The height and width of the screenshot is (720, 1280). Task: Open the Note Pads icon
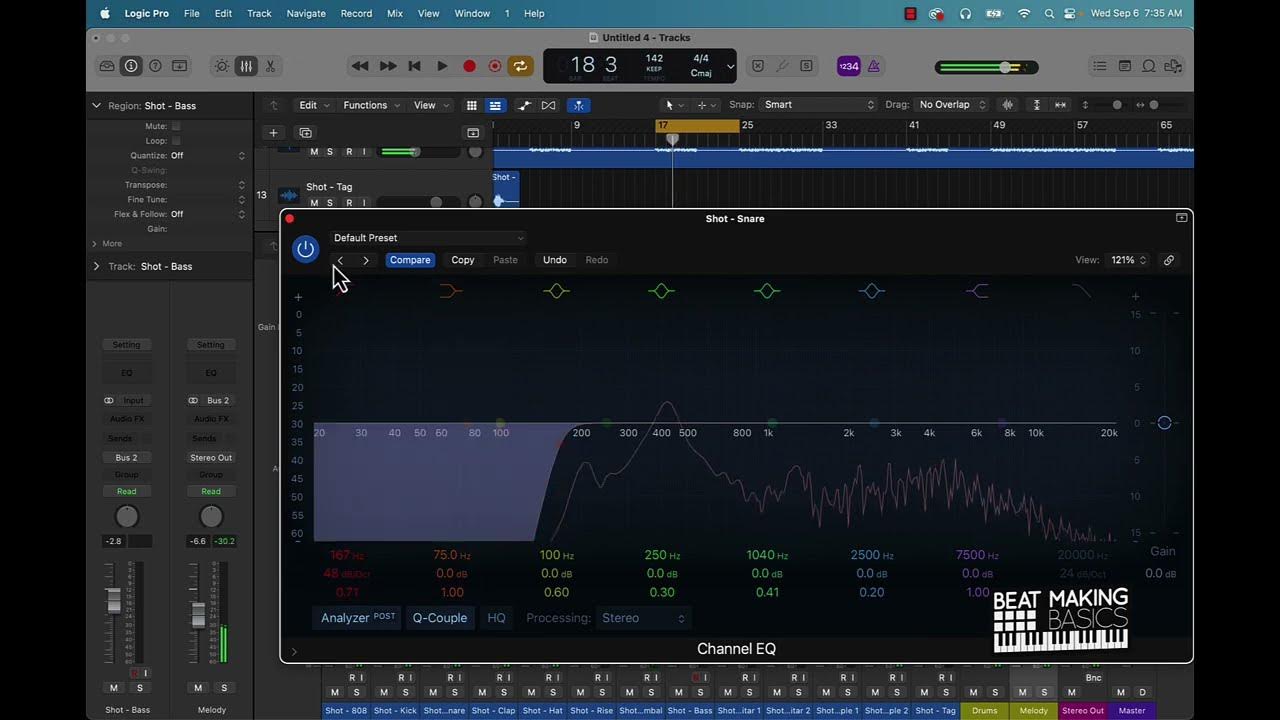tap(1125, 66)
